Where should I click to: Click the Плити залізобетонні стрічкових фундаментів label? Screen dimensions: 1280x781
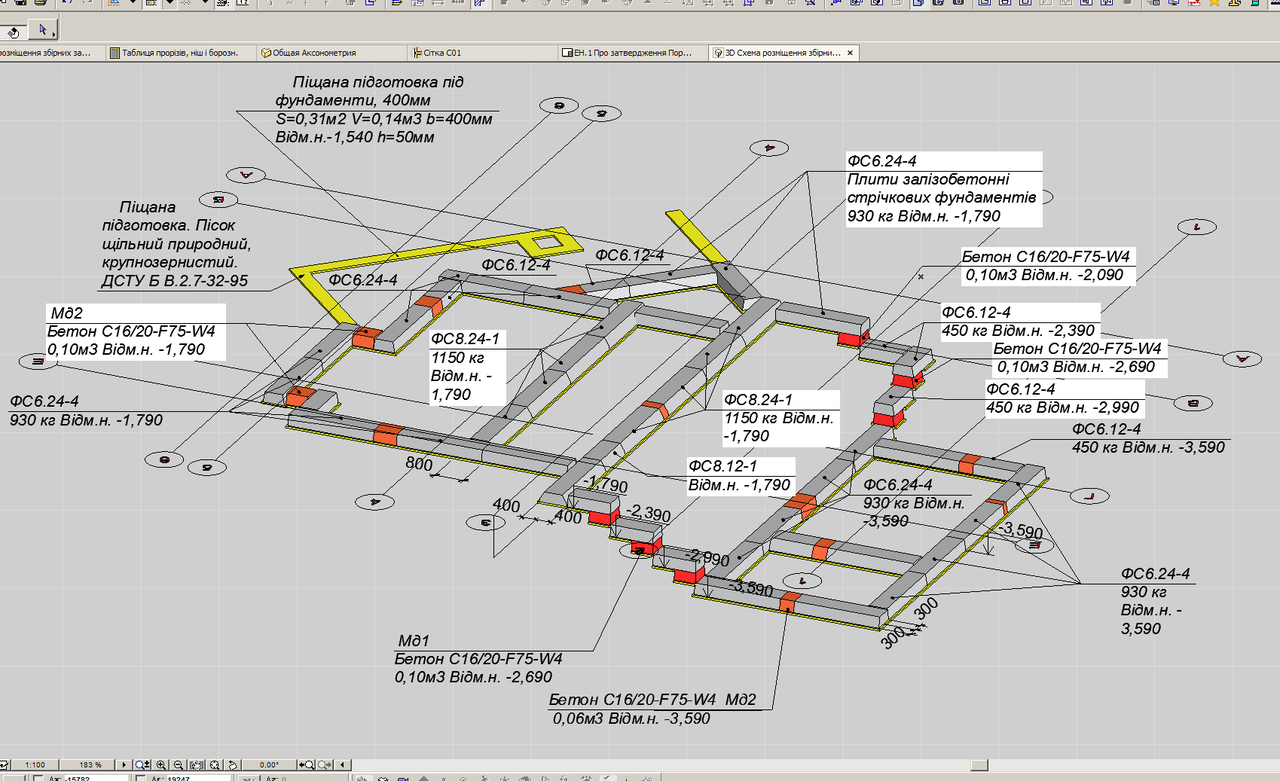[x=941, y=188]
